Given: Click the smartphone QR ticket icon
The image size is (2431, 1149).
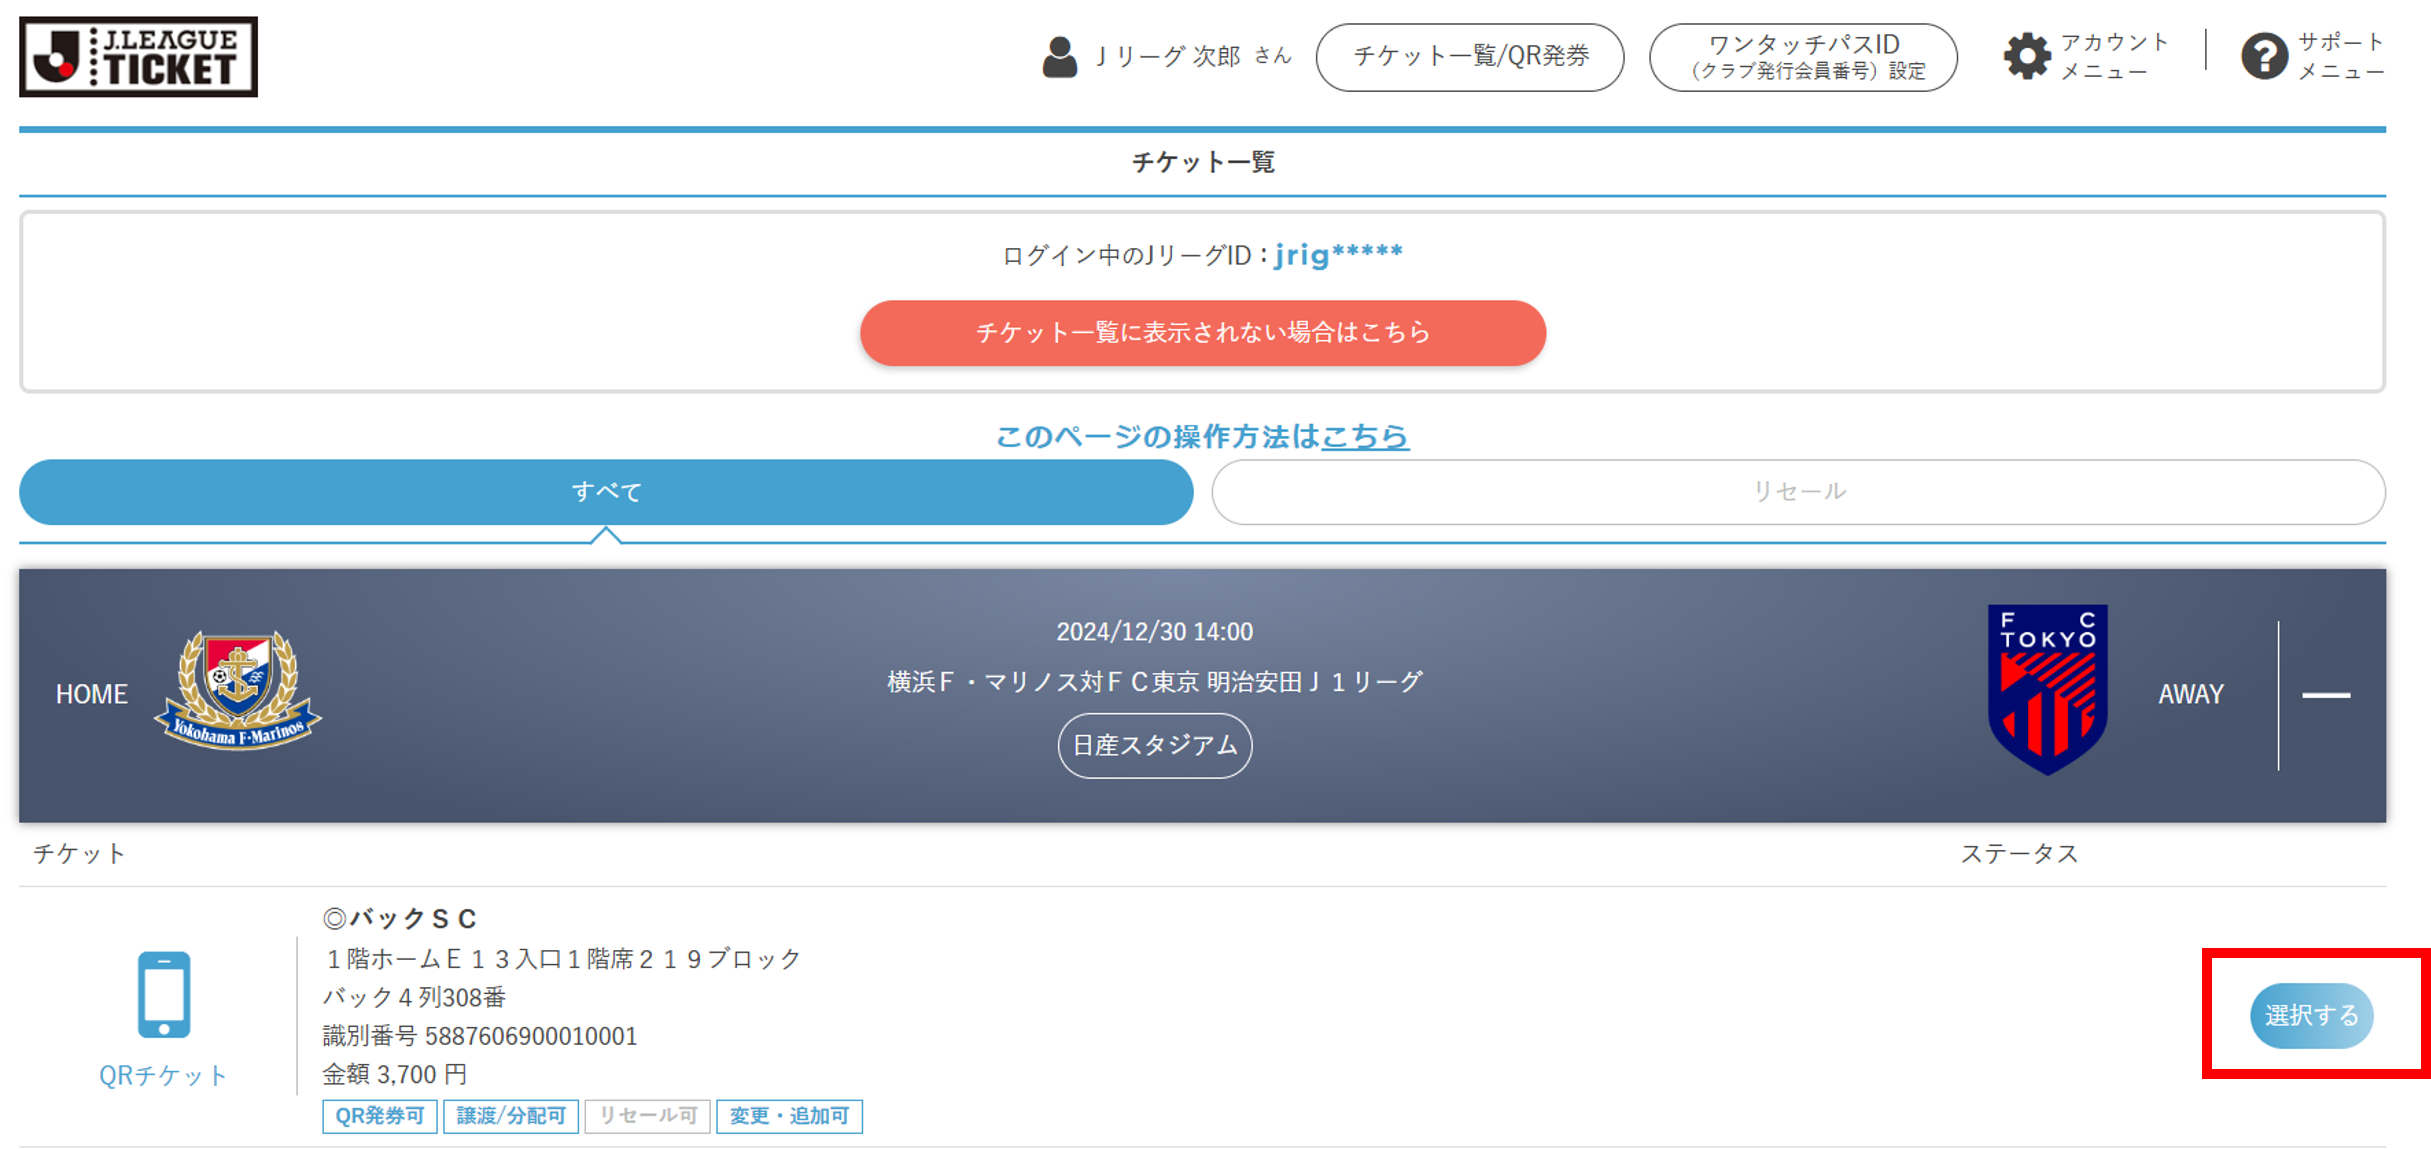Looking at the screenshot, I should pos(163,995).
